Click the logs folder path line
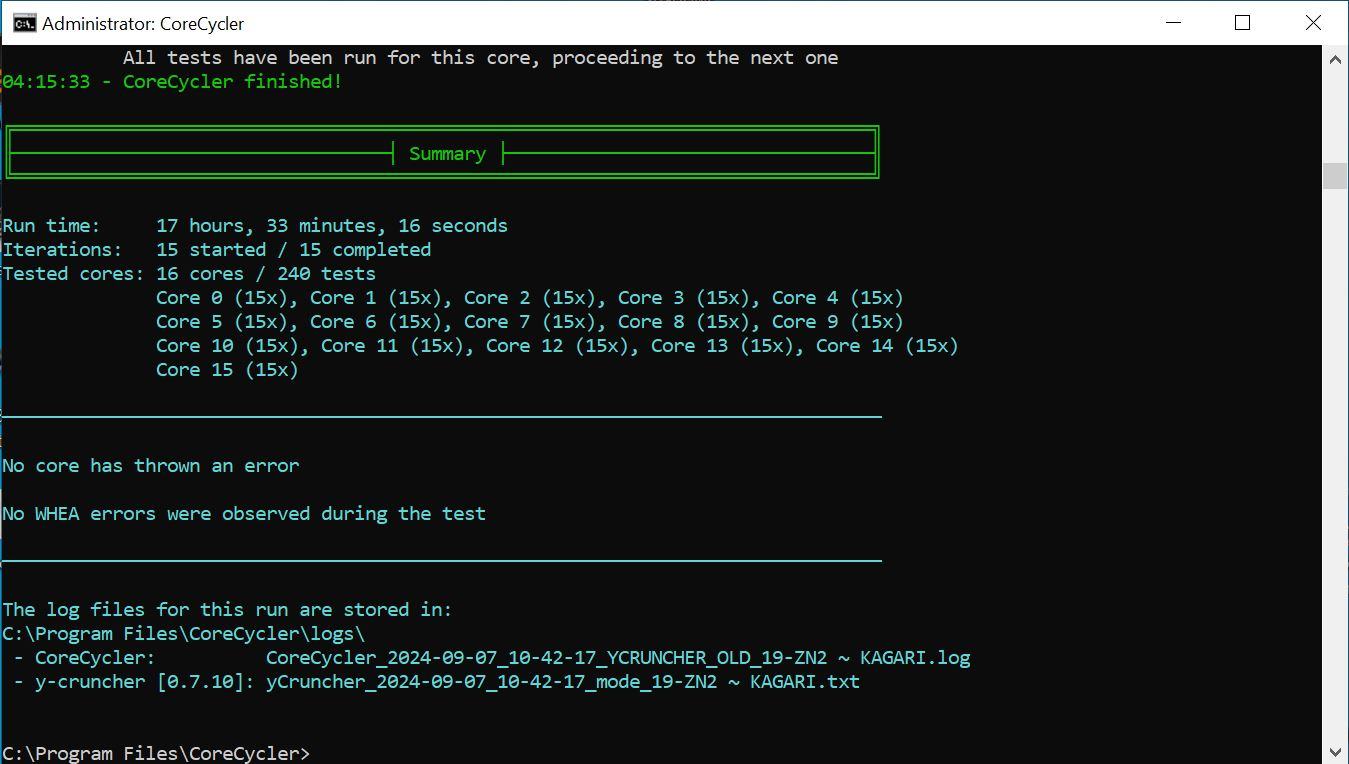The width and height of the screenshot is (1349, 764). pyautogui.click(x=184, y=634)
